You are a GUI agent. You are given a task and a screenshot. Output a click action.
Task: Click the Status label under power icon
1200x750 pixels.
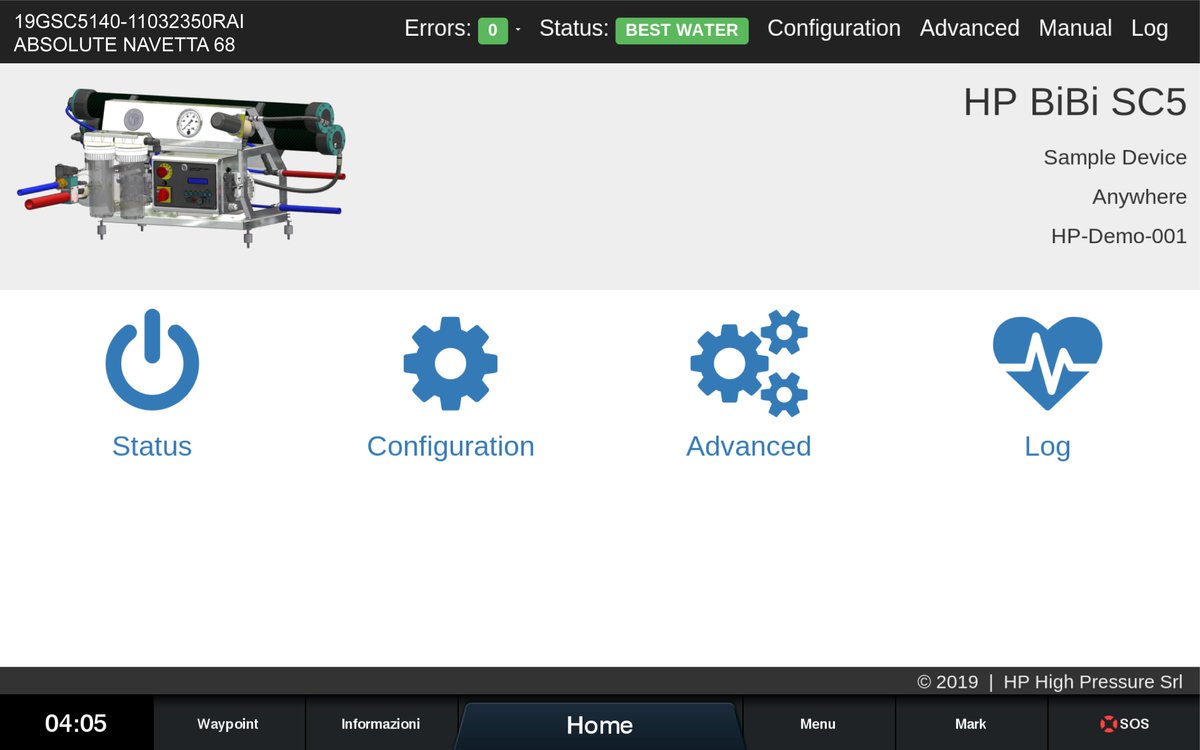tap(152, 446)
